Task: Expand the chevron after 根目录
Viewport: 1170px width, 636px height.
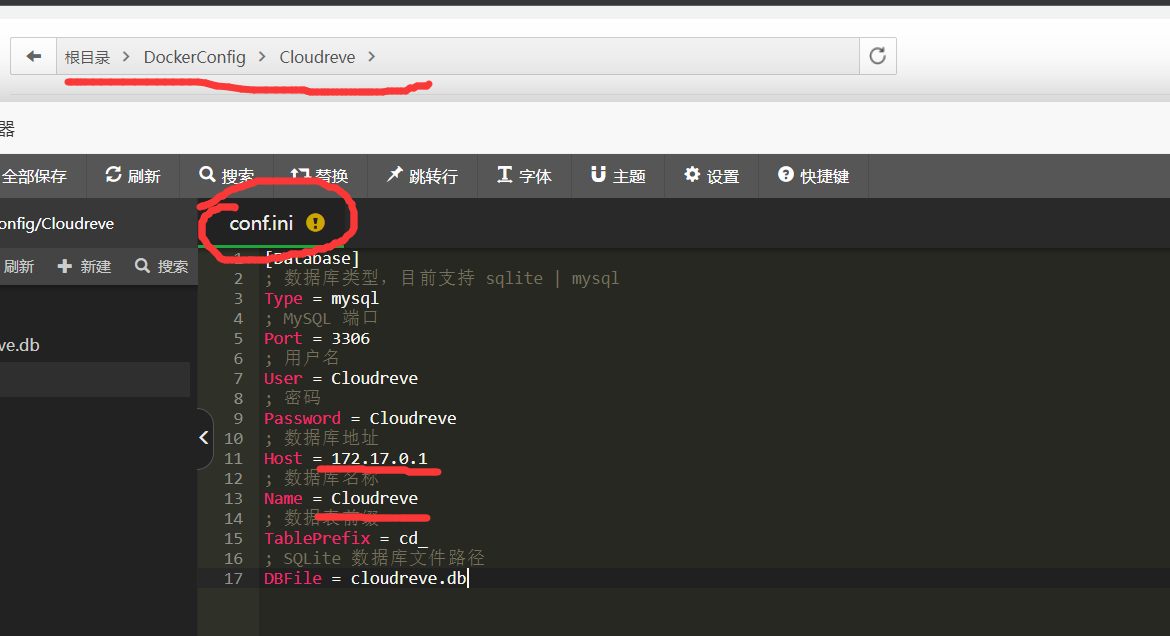Action: tap(126, 57)
